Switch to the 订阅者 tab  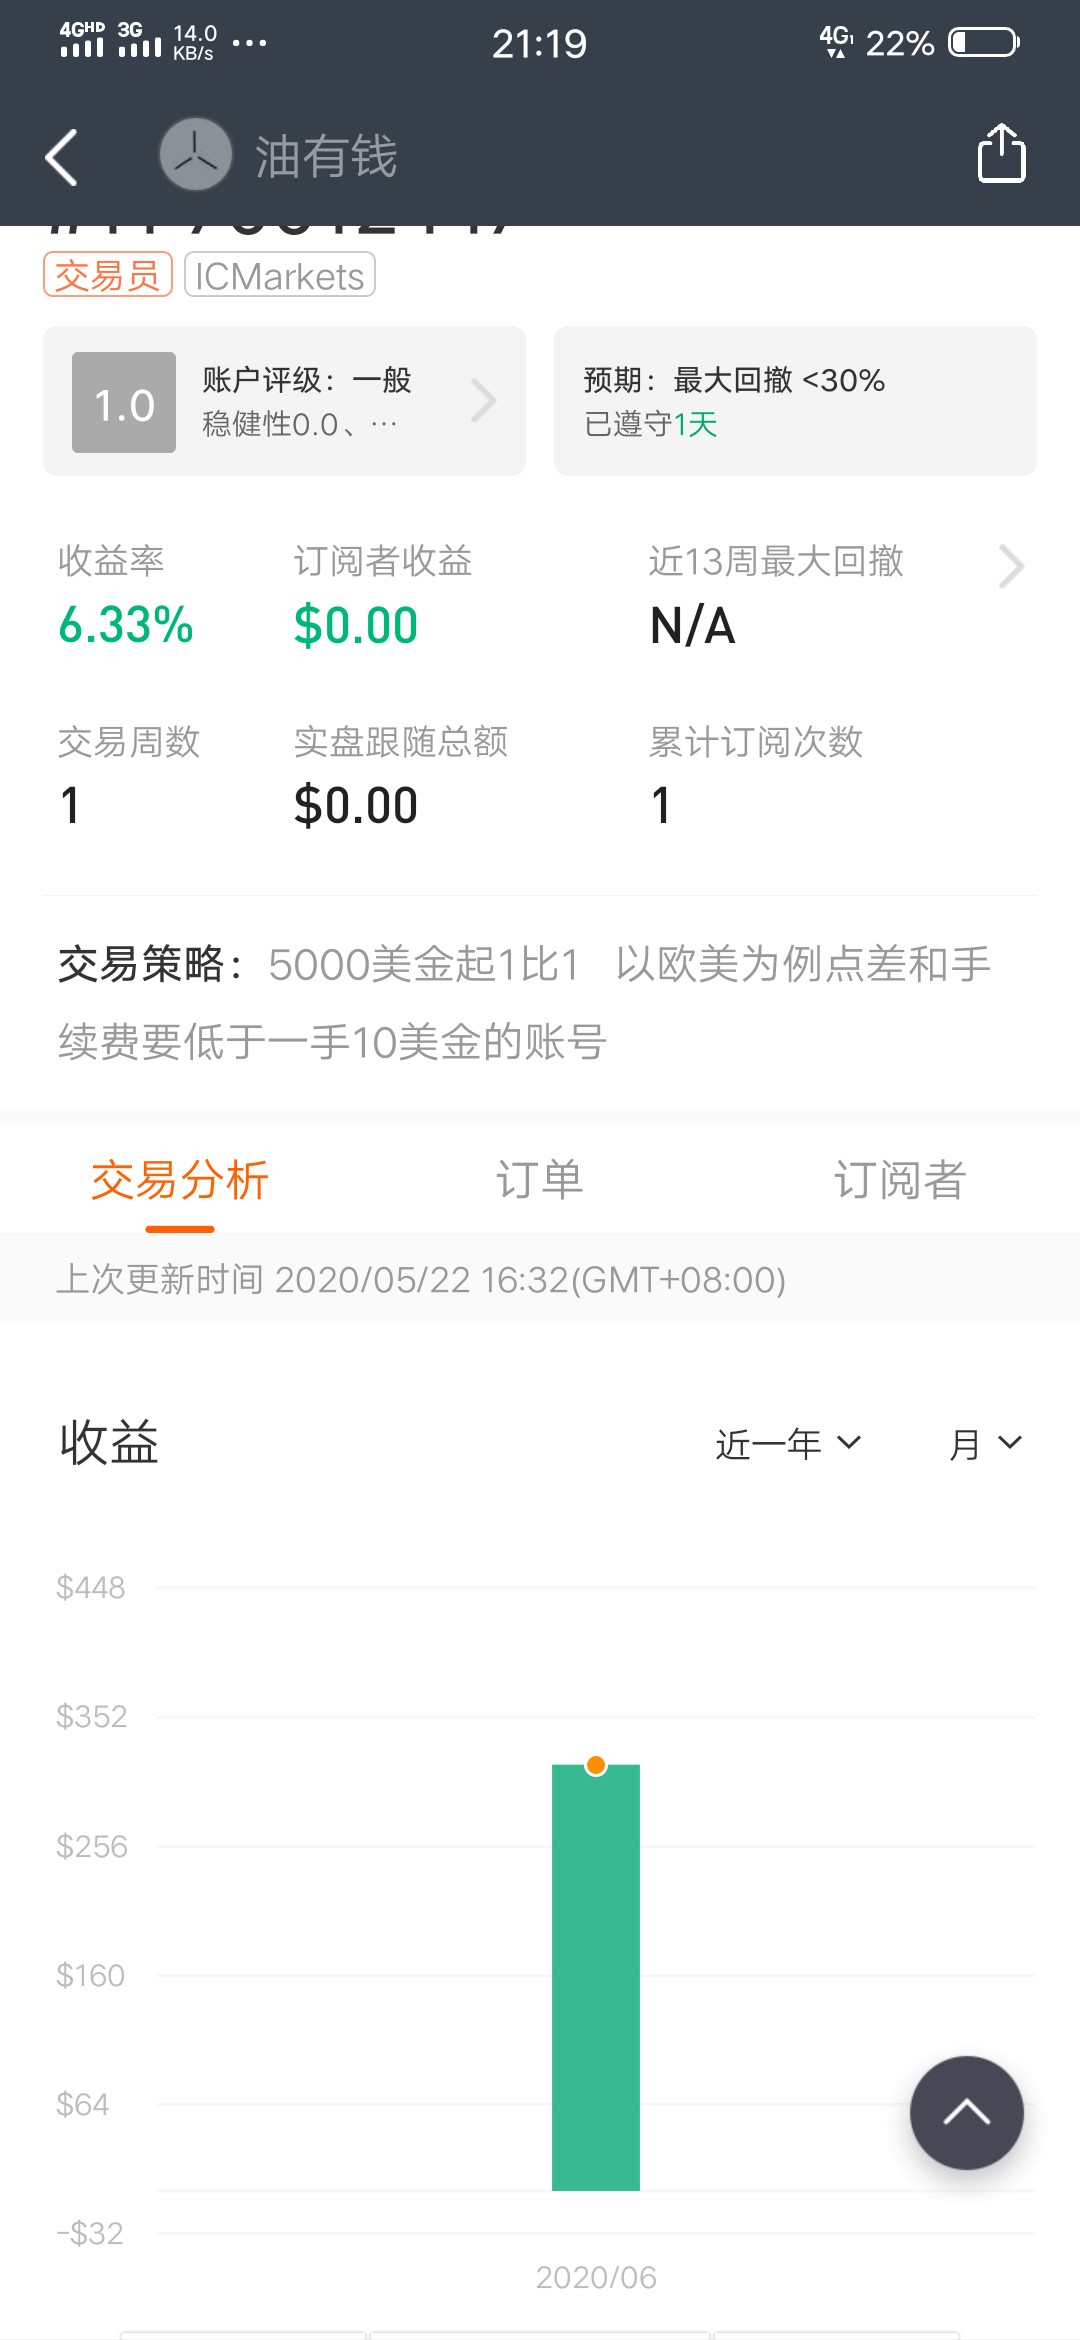coord(899,1180)
